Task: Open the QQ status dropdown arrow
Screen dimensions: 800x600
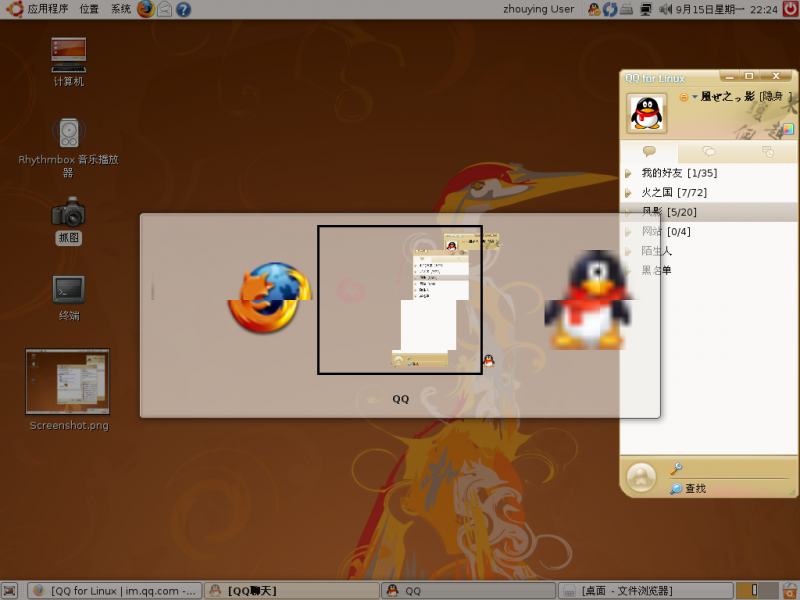Action: coord(694,97)
